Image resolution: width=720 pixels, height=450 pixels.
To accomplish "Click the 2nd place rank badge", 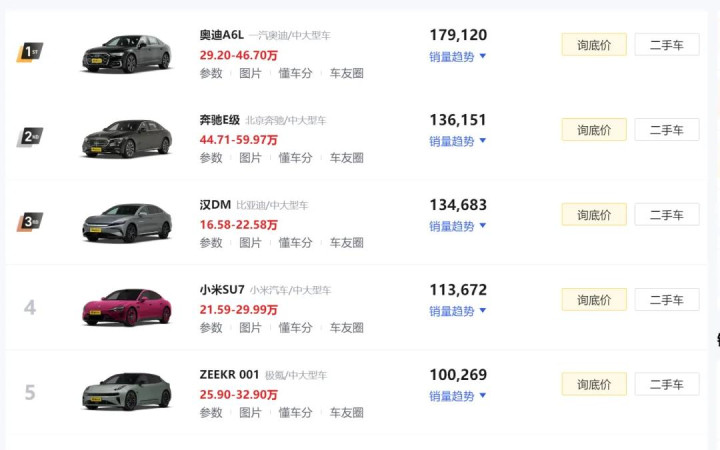I will point(30,137).
